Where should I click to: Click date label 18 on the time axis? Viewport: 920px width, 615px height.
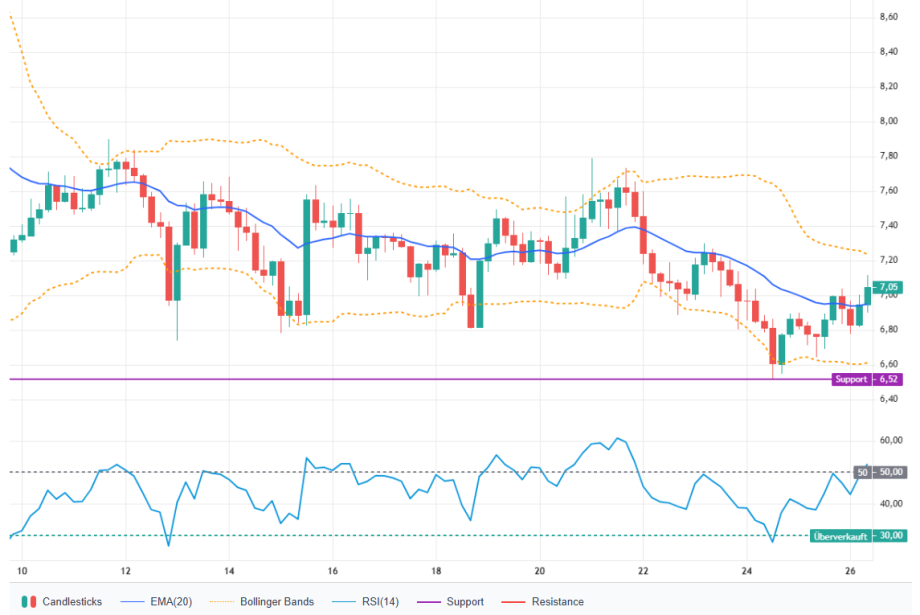point(436,571)
